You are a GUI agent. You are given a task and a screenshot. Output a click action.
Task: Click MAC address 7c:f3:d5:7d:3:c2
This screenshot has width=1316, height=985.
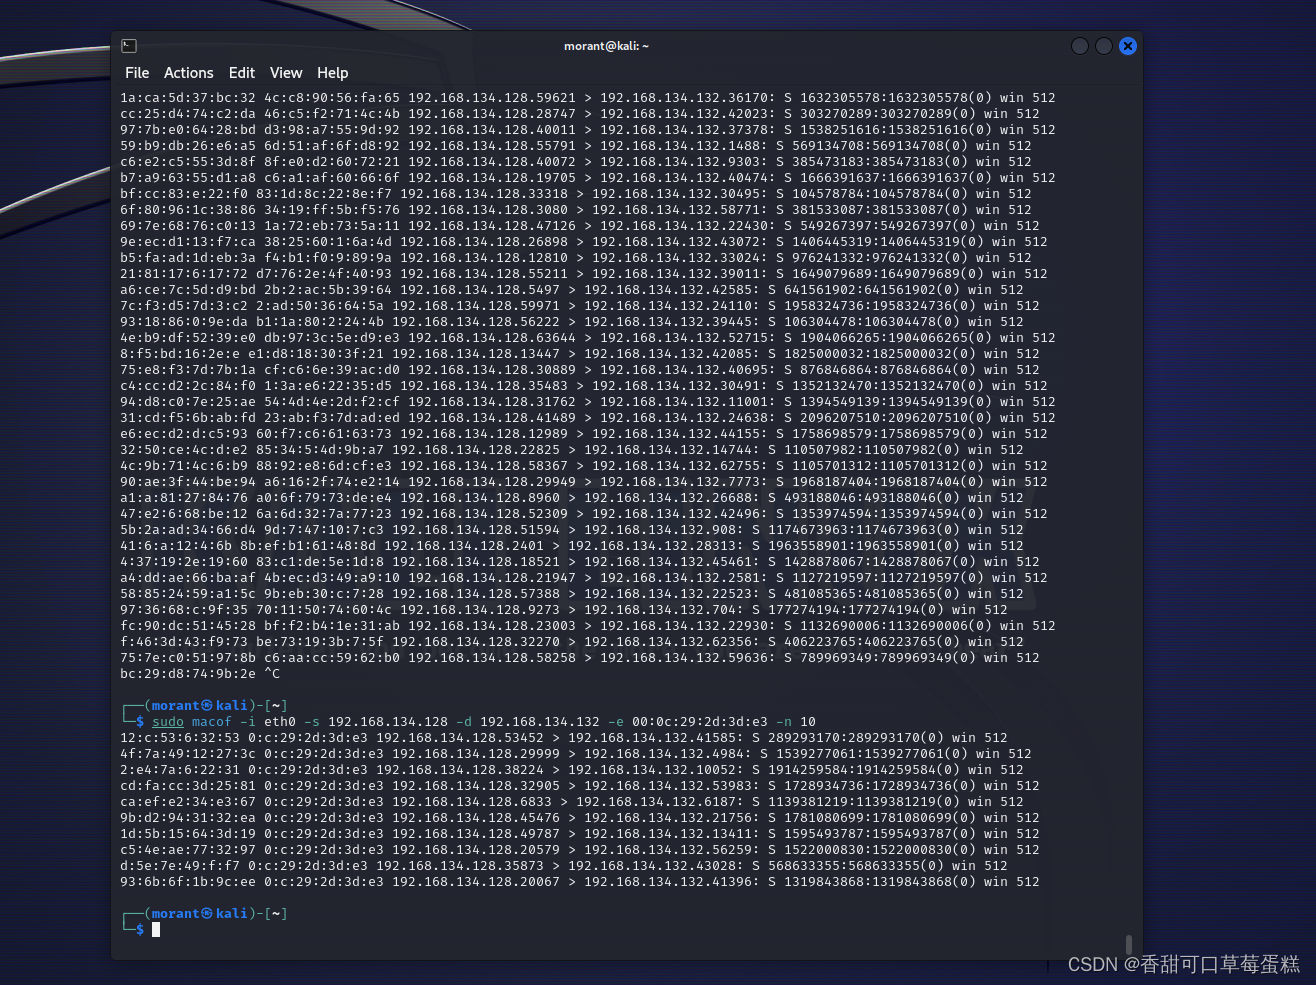coord(184,306)
